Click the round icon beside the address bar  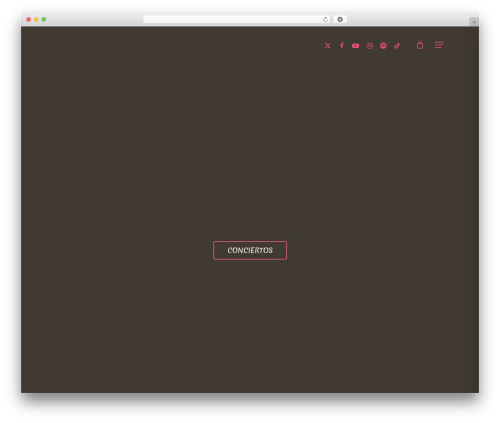340,19
